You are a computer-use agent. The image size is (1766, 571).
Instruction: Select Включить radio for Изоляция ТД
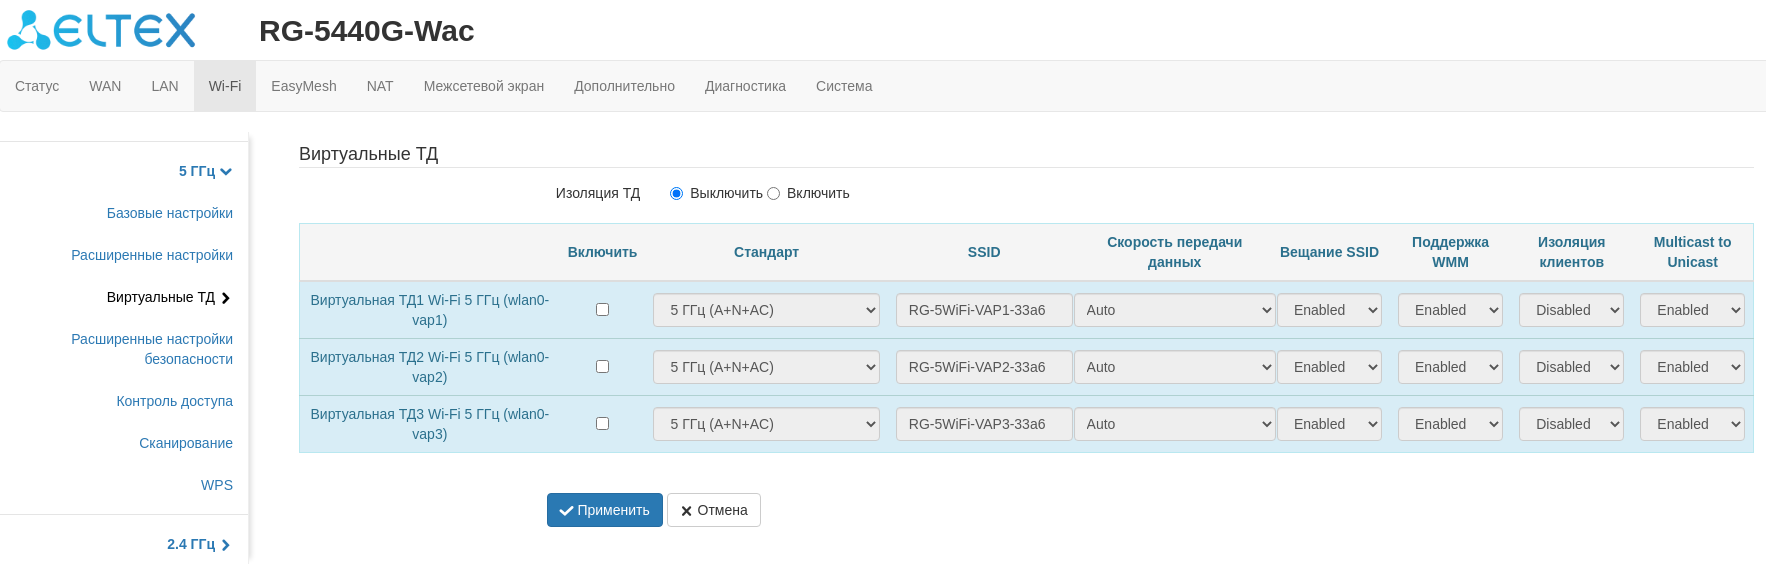773,194
